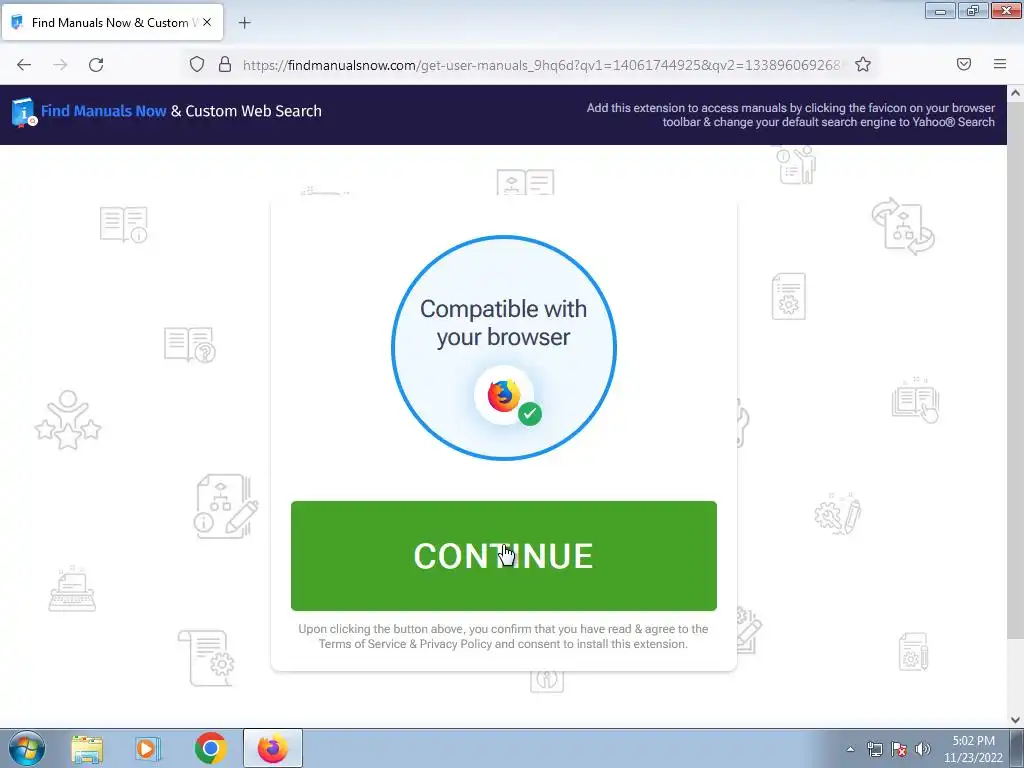This screenshot has width=1024, height=768.
Task: Click the taskbar clock showing 5:02 PM
Action: click(973, 749)
